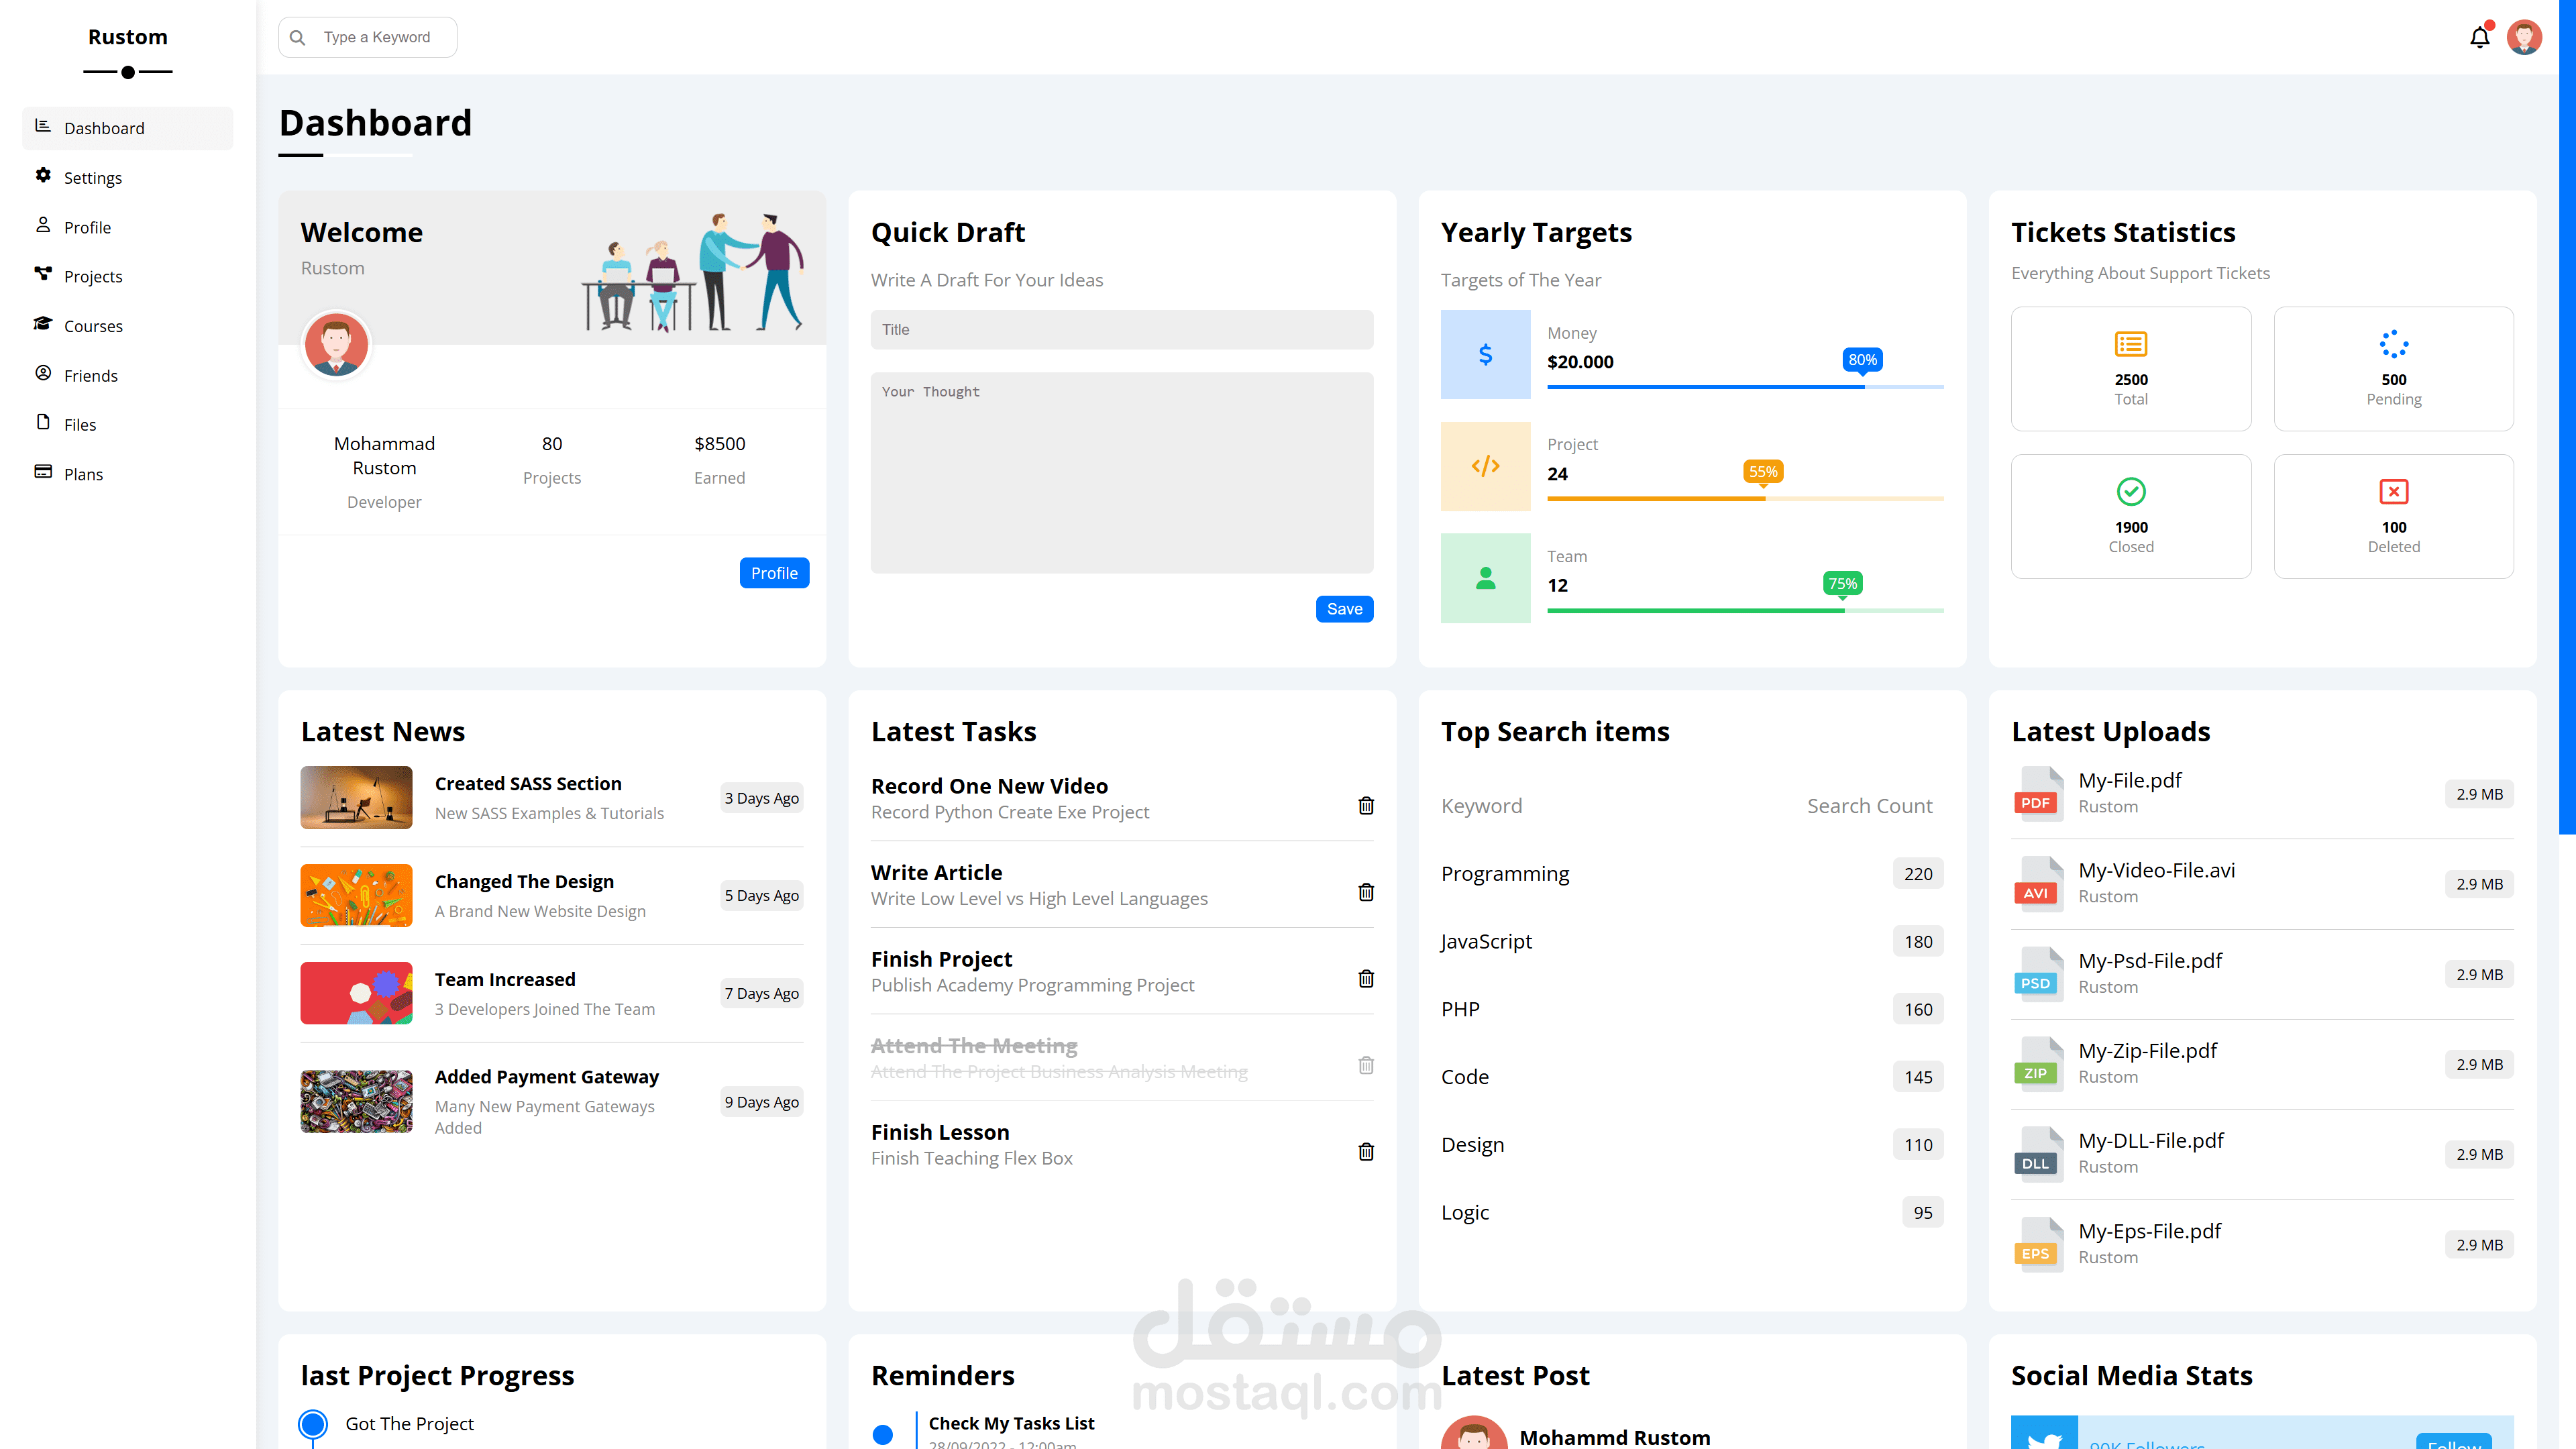The image size is (2576, 1449).
Task: Click the ZIP file icon
Action: [x=2038, y=1064]
